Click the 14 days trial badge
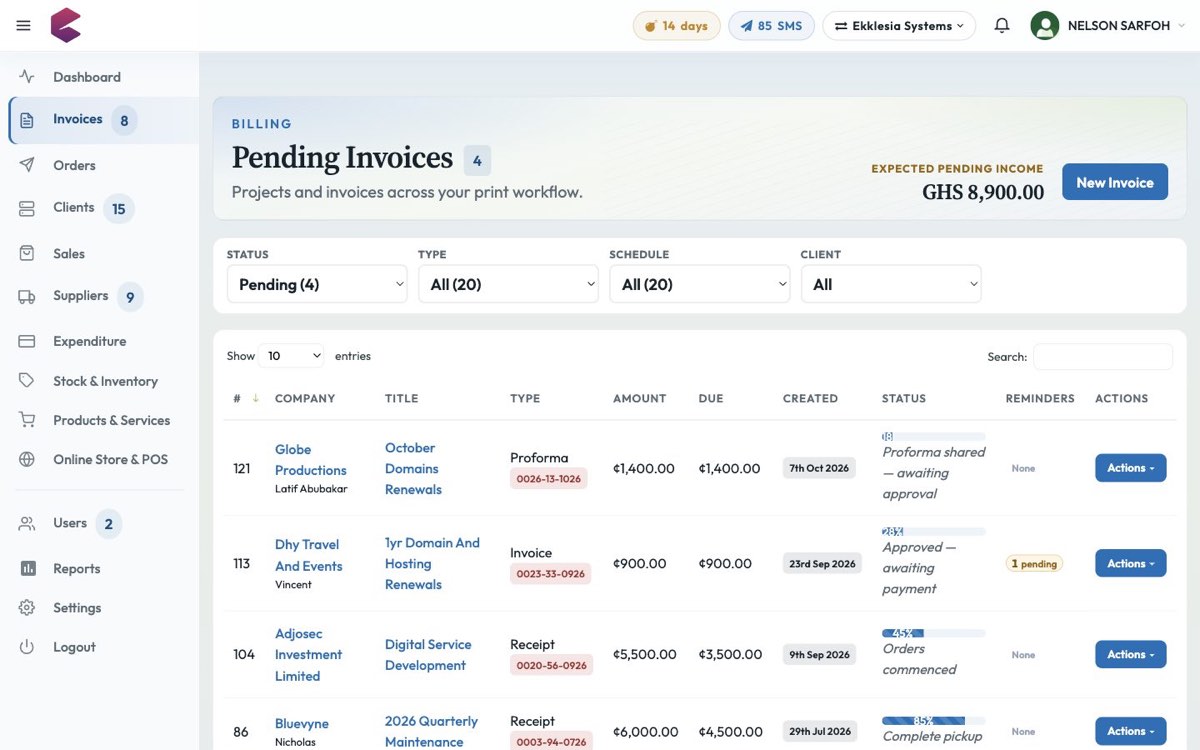The height and width of the screenshot is (750, 1200). pos(677,26)
